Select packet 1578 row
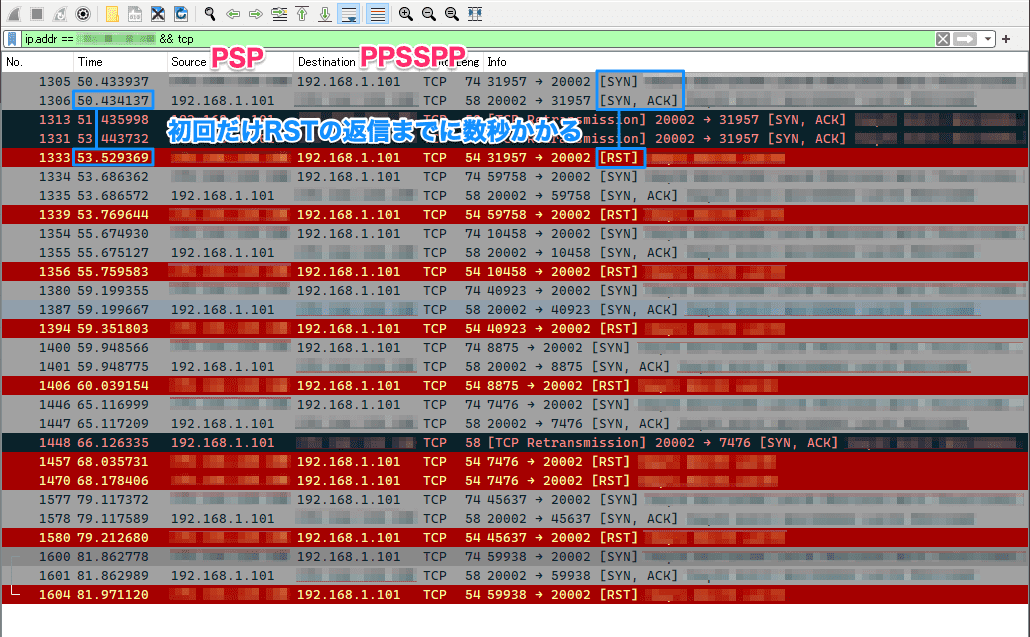The image size is (1030, 637). click(515, 519)
